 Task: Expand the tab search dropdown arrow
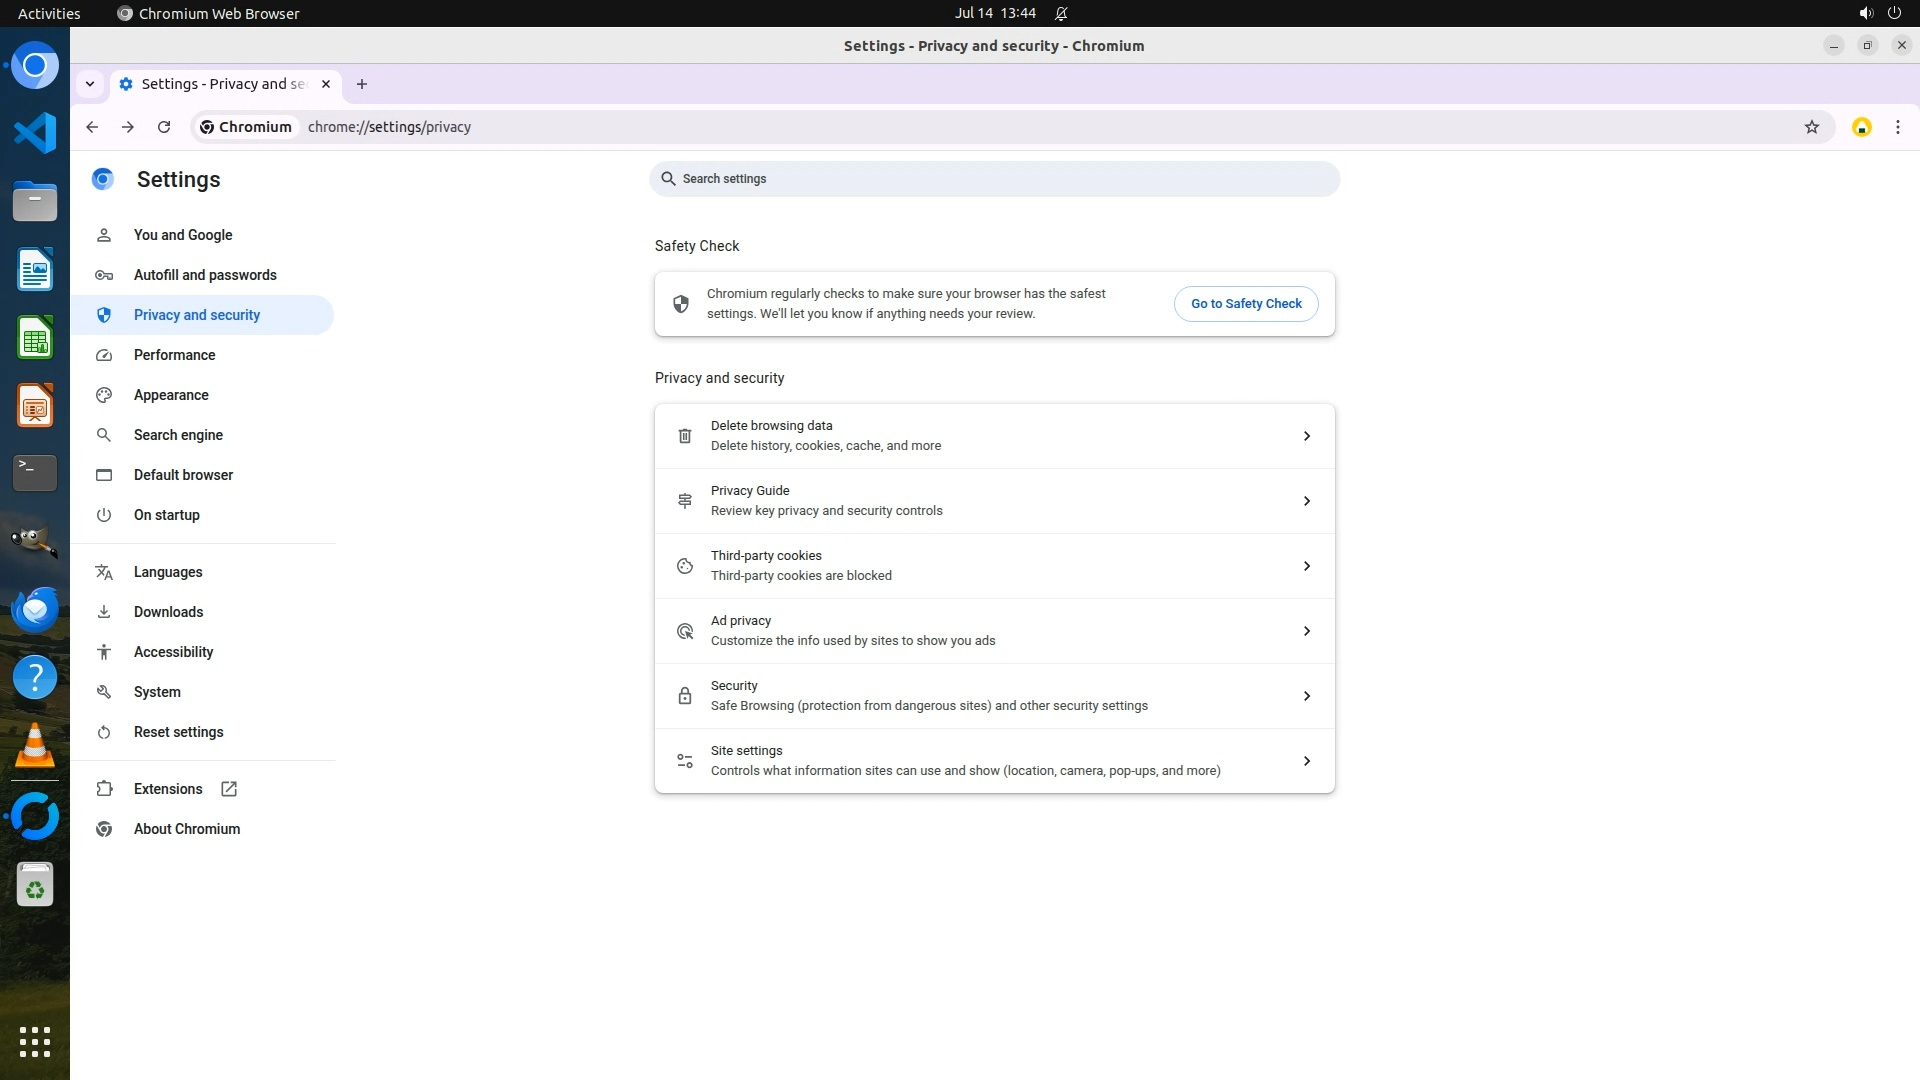point(90,84)
